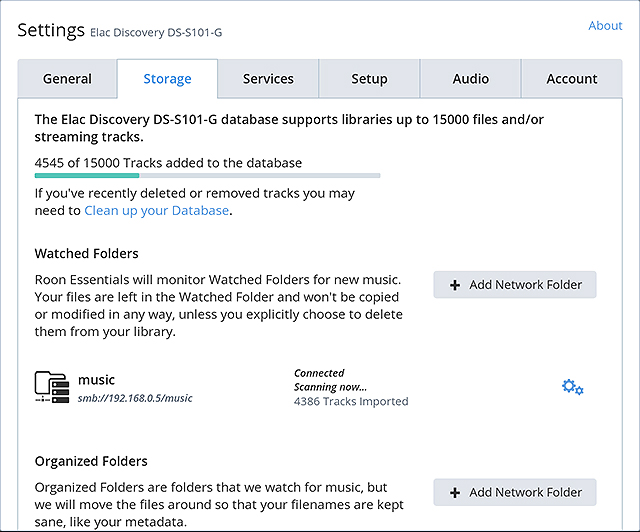Viewport: 640px width, 532px height.
Task: Switch to the General tab
Action: (x=67, y=79)
